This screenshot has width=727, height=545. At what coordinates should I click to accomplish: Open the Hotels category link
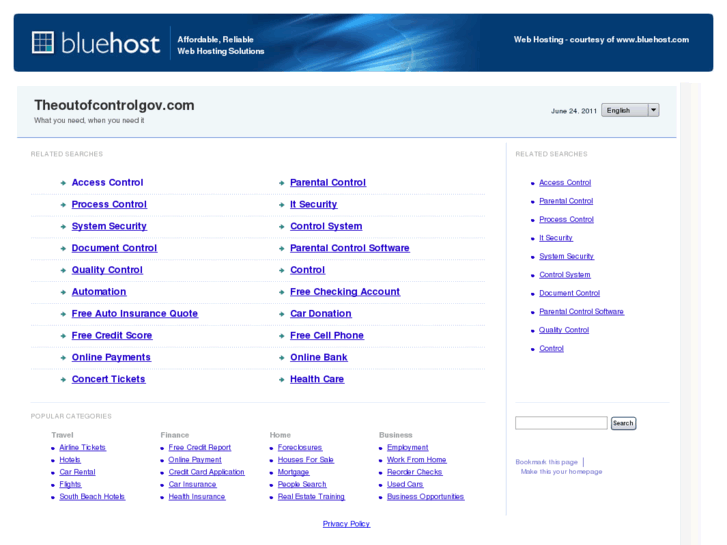tap(70, 460)
